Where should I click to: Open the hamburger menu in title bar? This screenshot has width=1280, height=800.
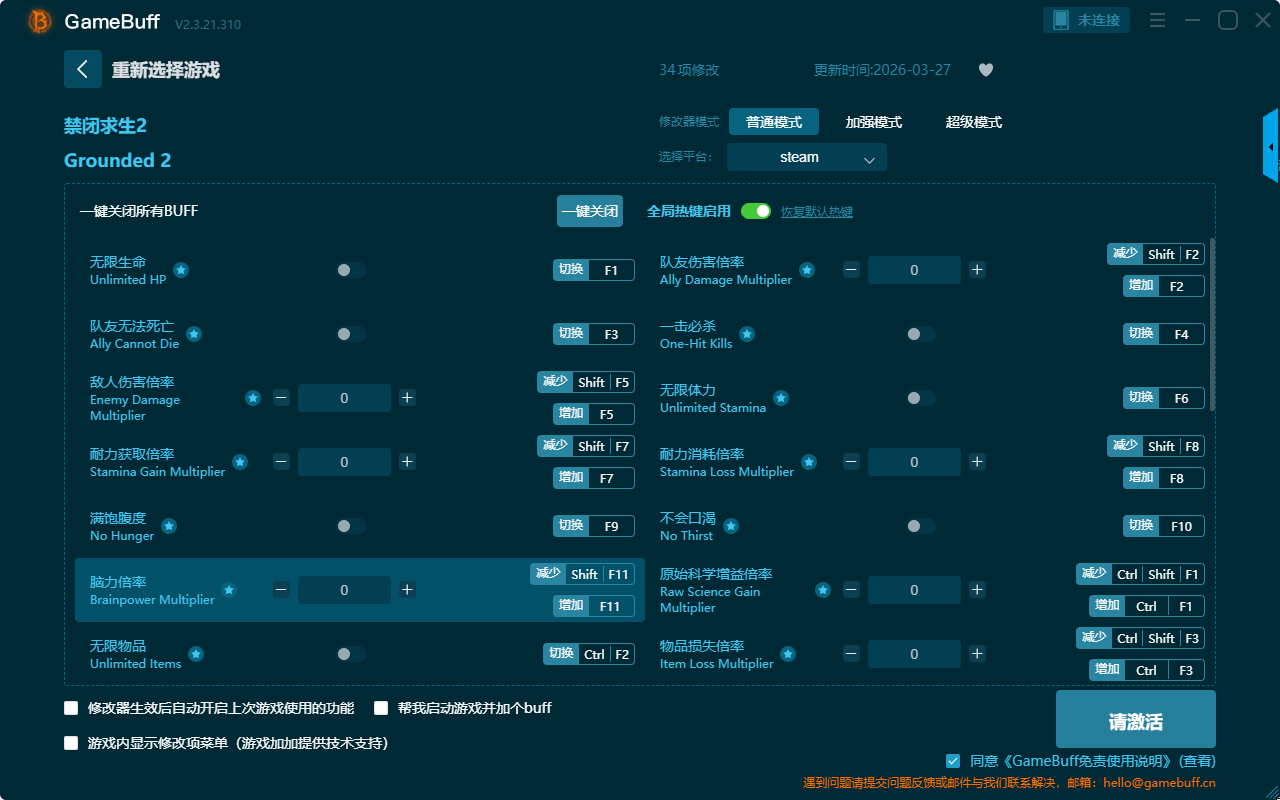tap(1157, 20)
